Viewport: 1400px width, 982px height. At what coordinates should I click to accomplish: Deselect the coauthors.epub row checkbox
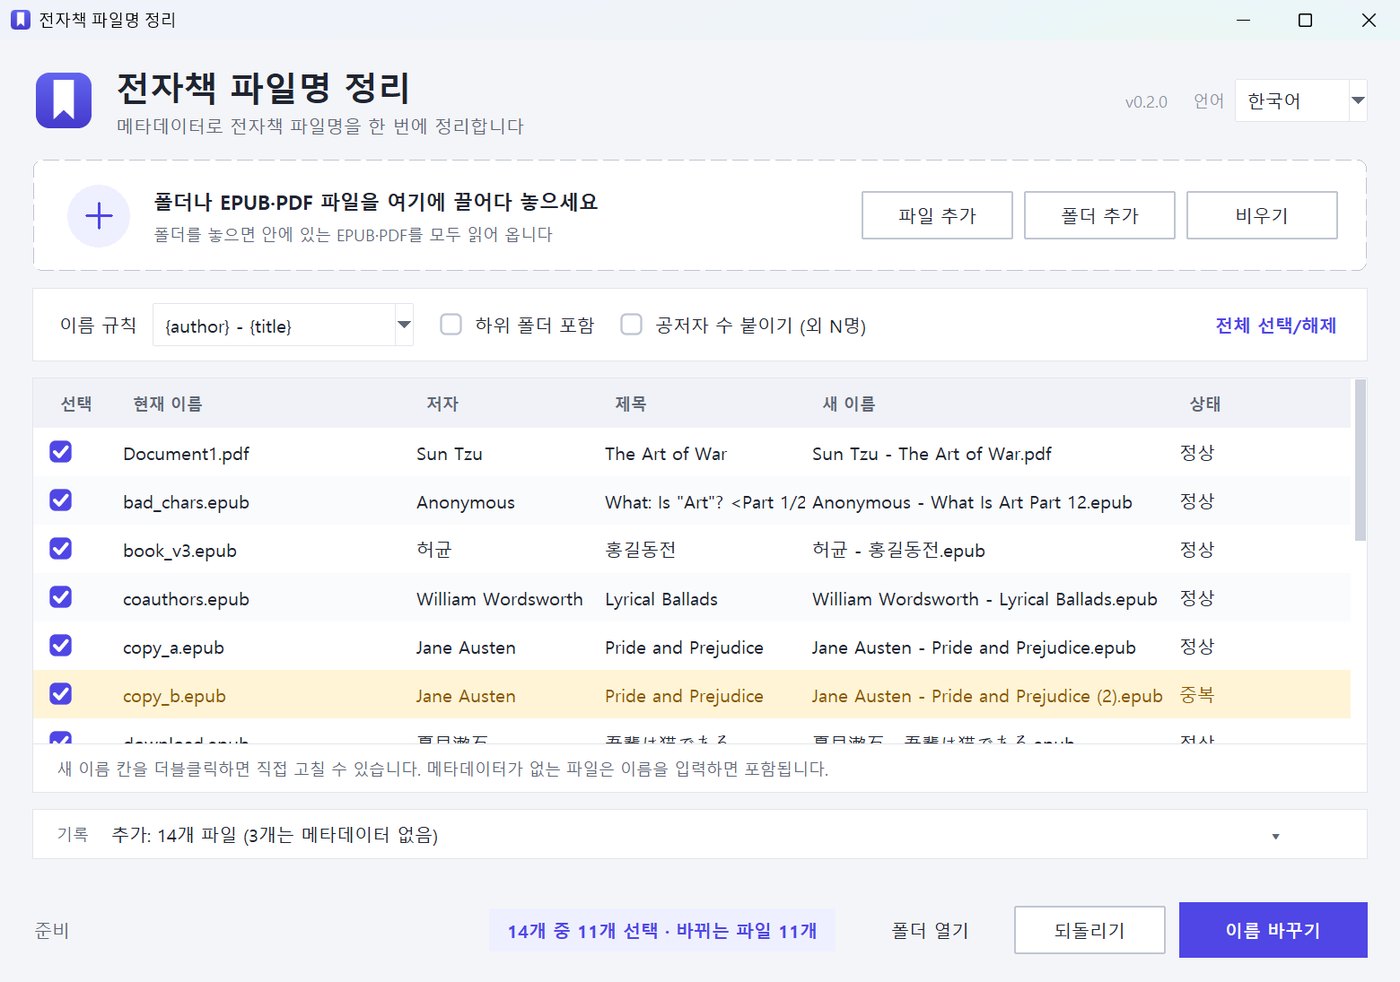coord(61,597)
